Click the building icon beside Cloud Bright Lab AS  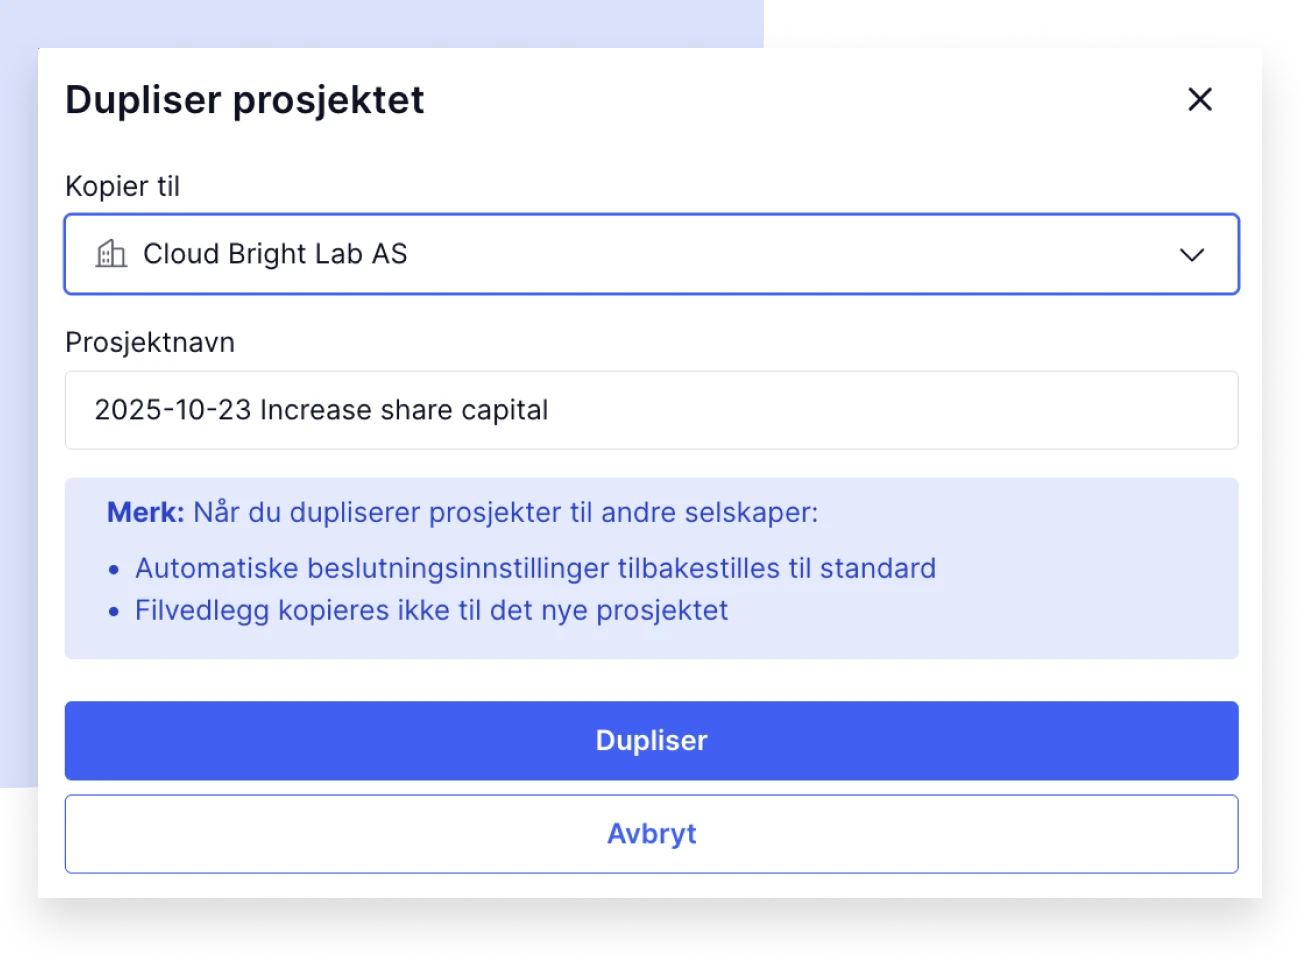[111, 254]
